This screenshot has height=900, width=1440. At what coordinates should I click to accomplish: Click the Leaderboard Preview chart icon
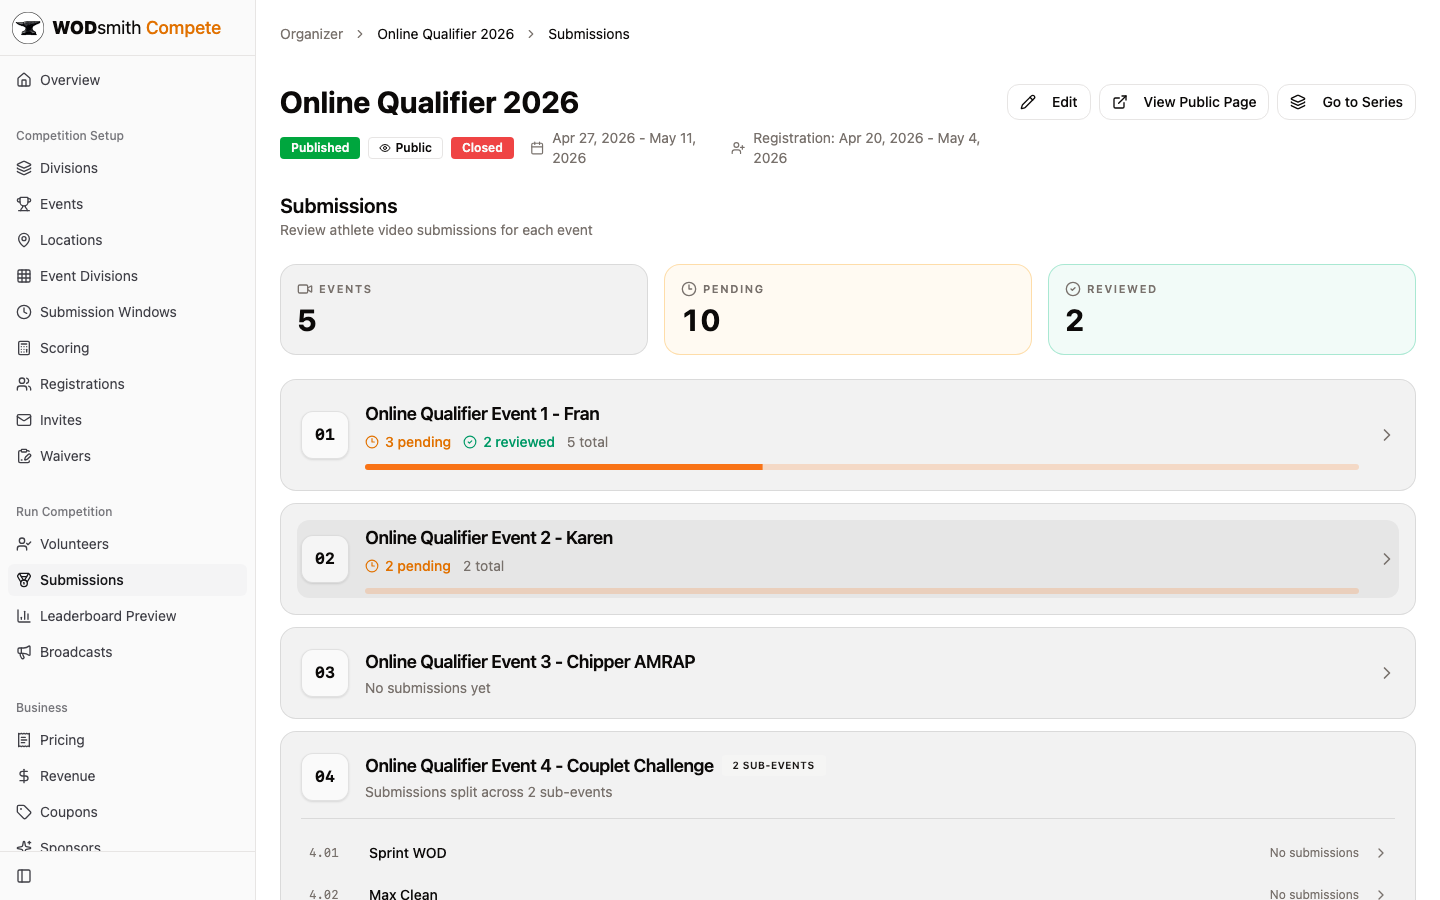pos(24,616)
